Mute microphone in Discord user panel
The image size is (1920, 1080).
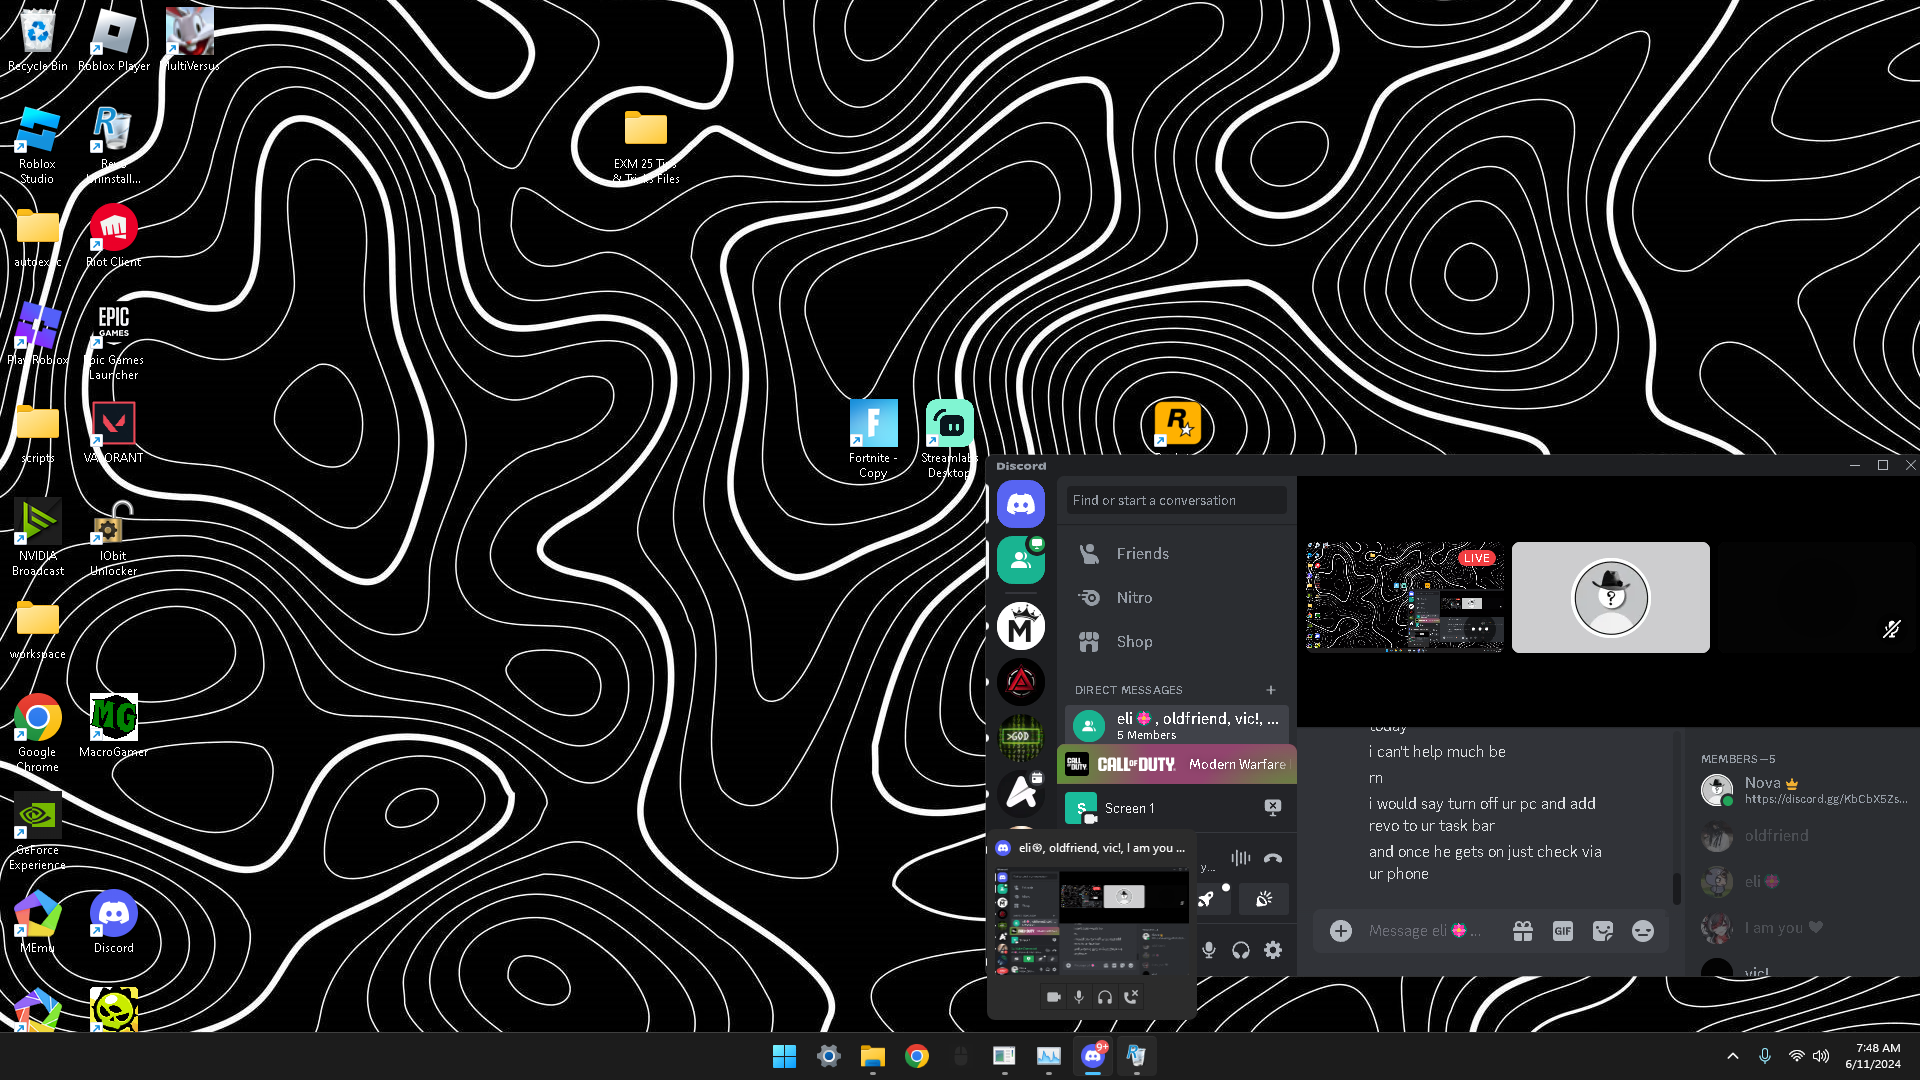(x=1209, y=950)
